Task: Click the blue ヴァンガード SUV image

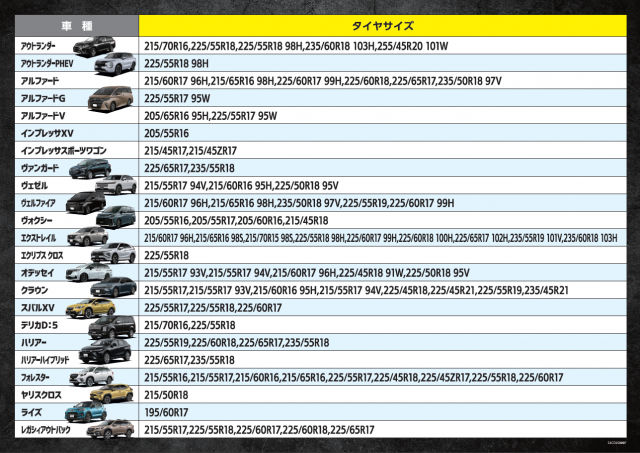Action: click(x=89, y=168)
